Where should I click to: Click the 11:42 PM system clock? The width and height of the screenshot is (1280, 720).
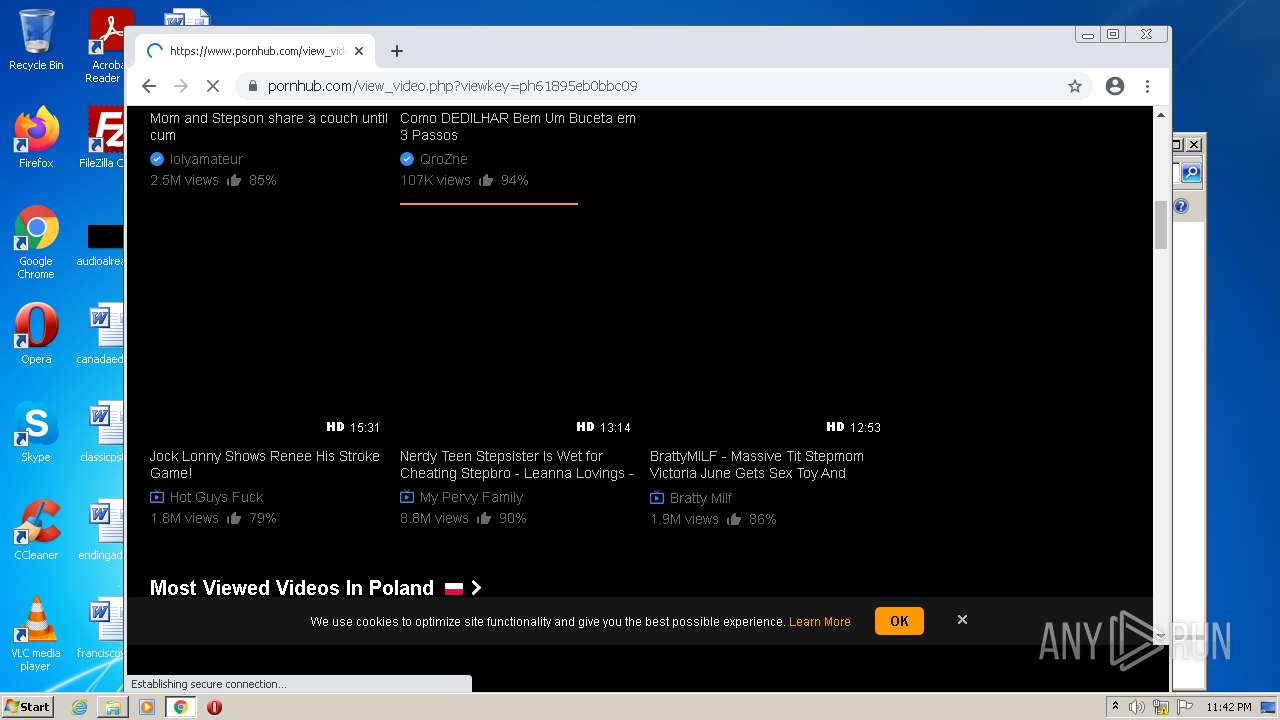pyautogui.click(x=1228, y=707)
